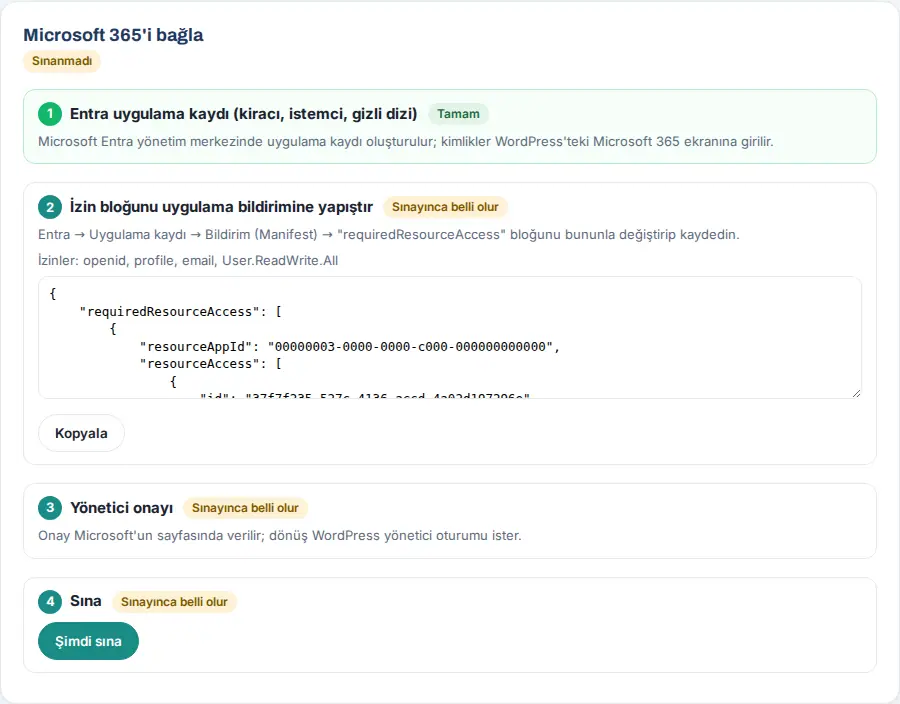
Task: Click the 'Onay Microsoft'un sayfasında verilir' description
Action: pyautogui.click(x=280, y=536)
